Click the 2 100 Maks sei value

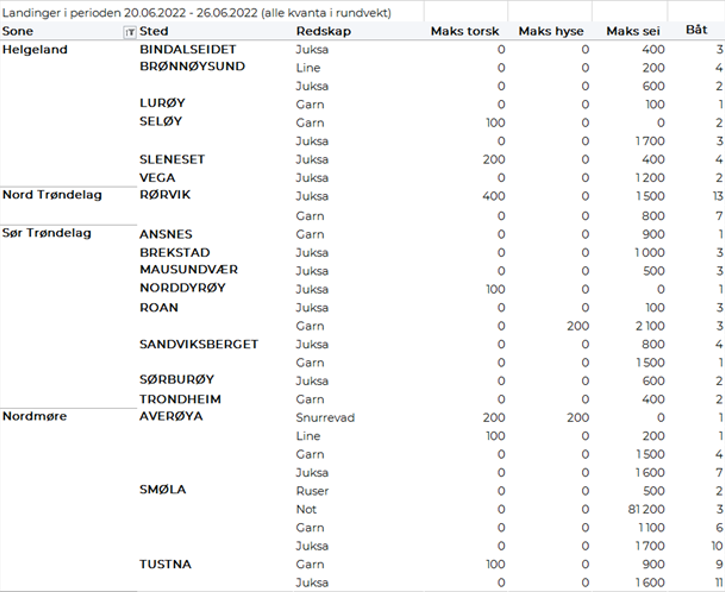pos(647,325)
